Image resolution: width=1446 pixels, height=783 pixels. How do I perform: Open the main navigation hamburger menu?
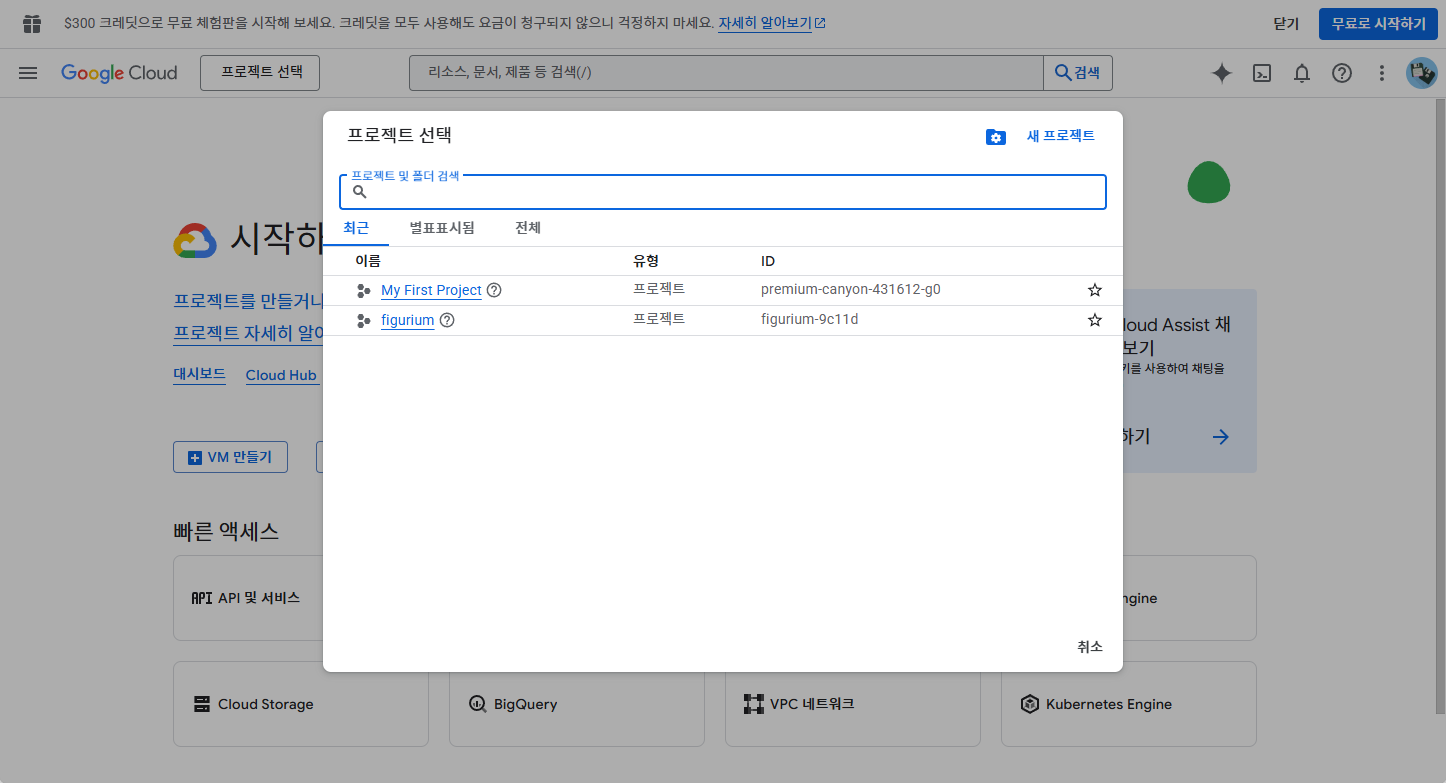coord(28,73)
